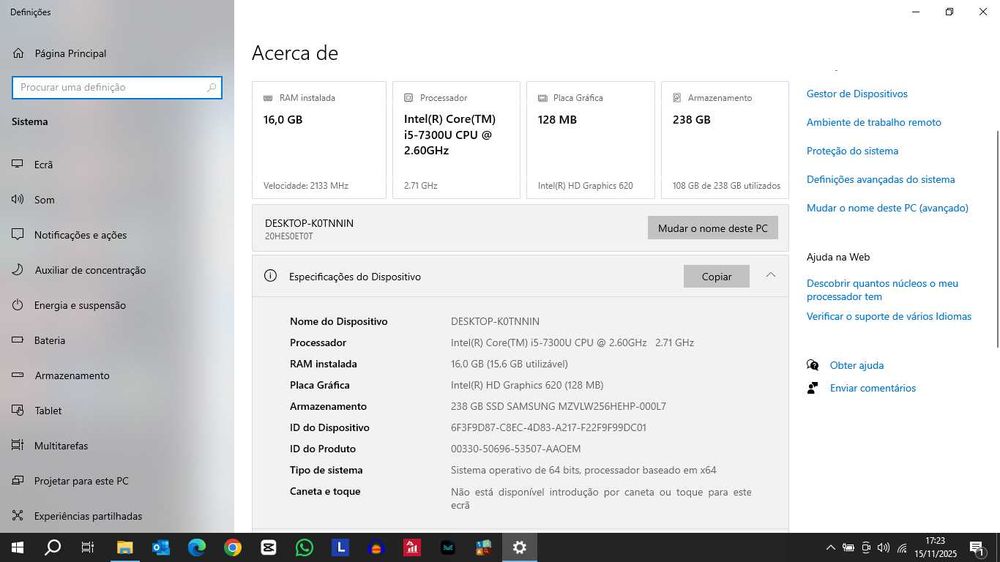Click the battery icon in system tray
Screen dimensions: 1000x562
click(x=848, y=547)
